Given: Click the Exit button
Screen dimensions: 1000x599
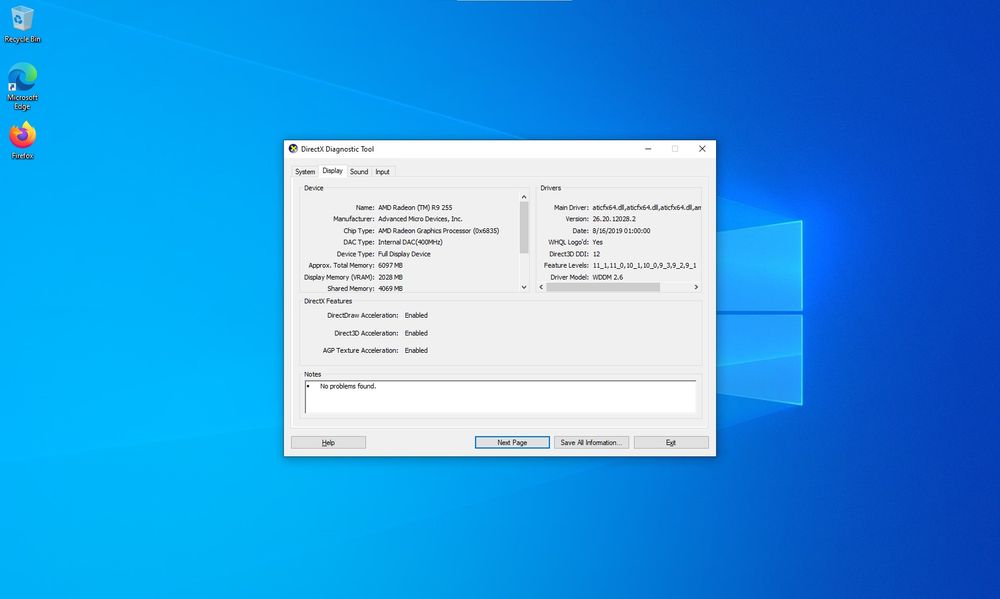Looking at the screenshot, I should pyautogui.click(x=671, y=442).
